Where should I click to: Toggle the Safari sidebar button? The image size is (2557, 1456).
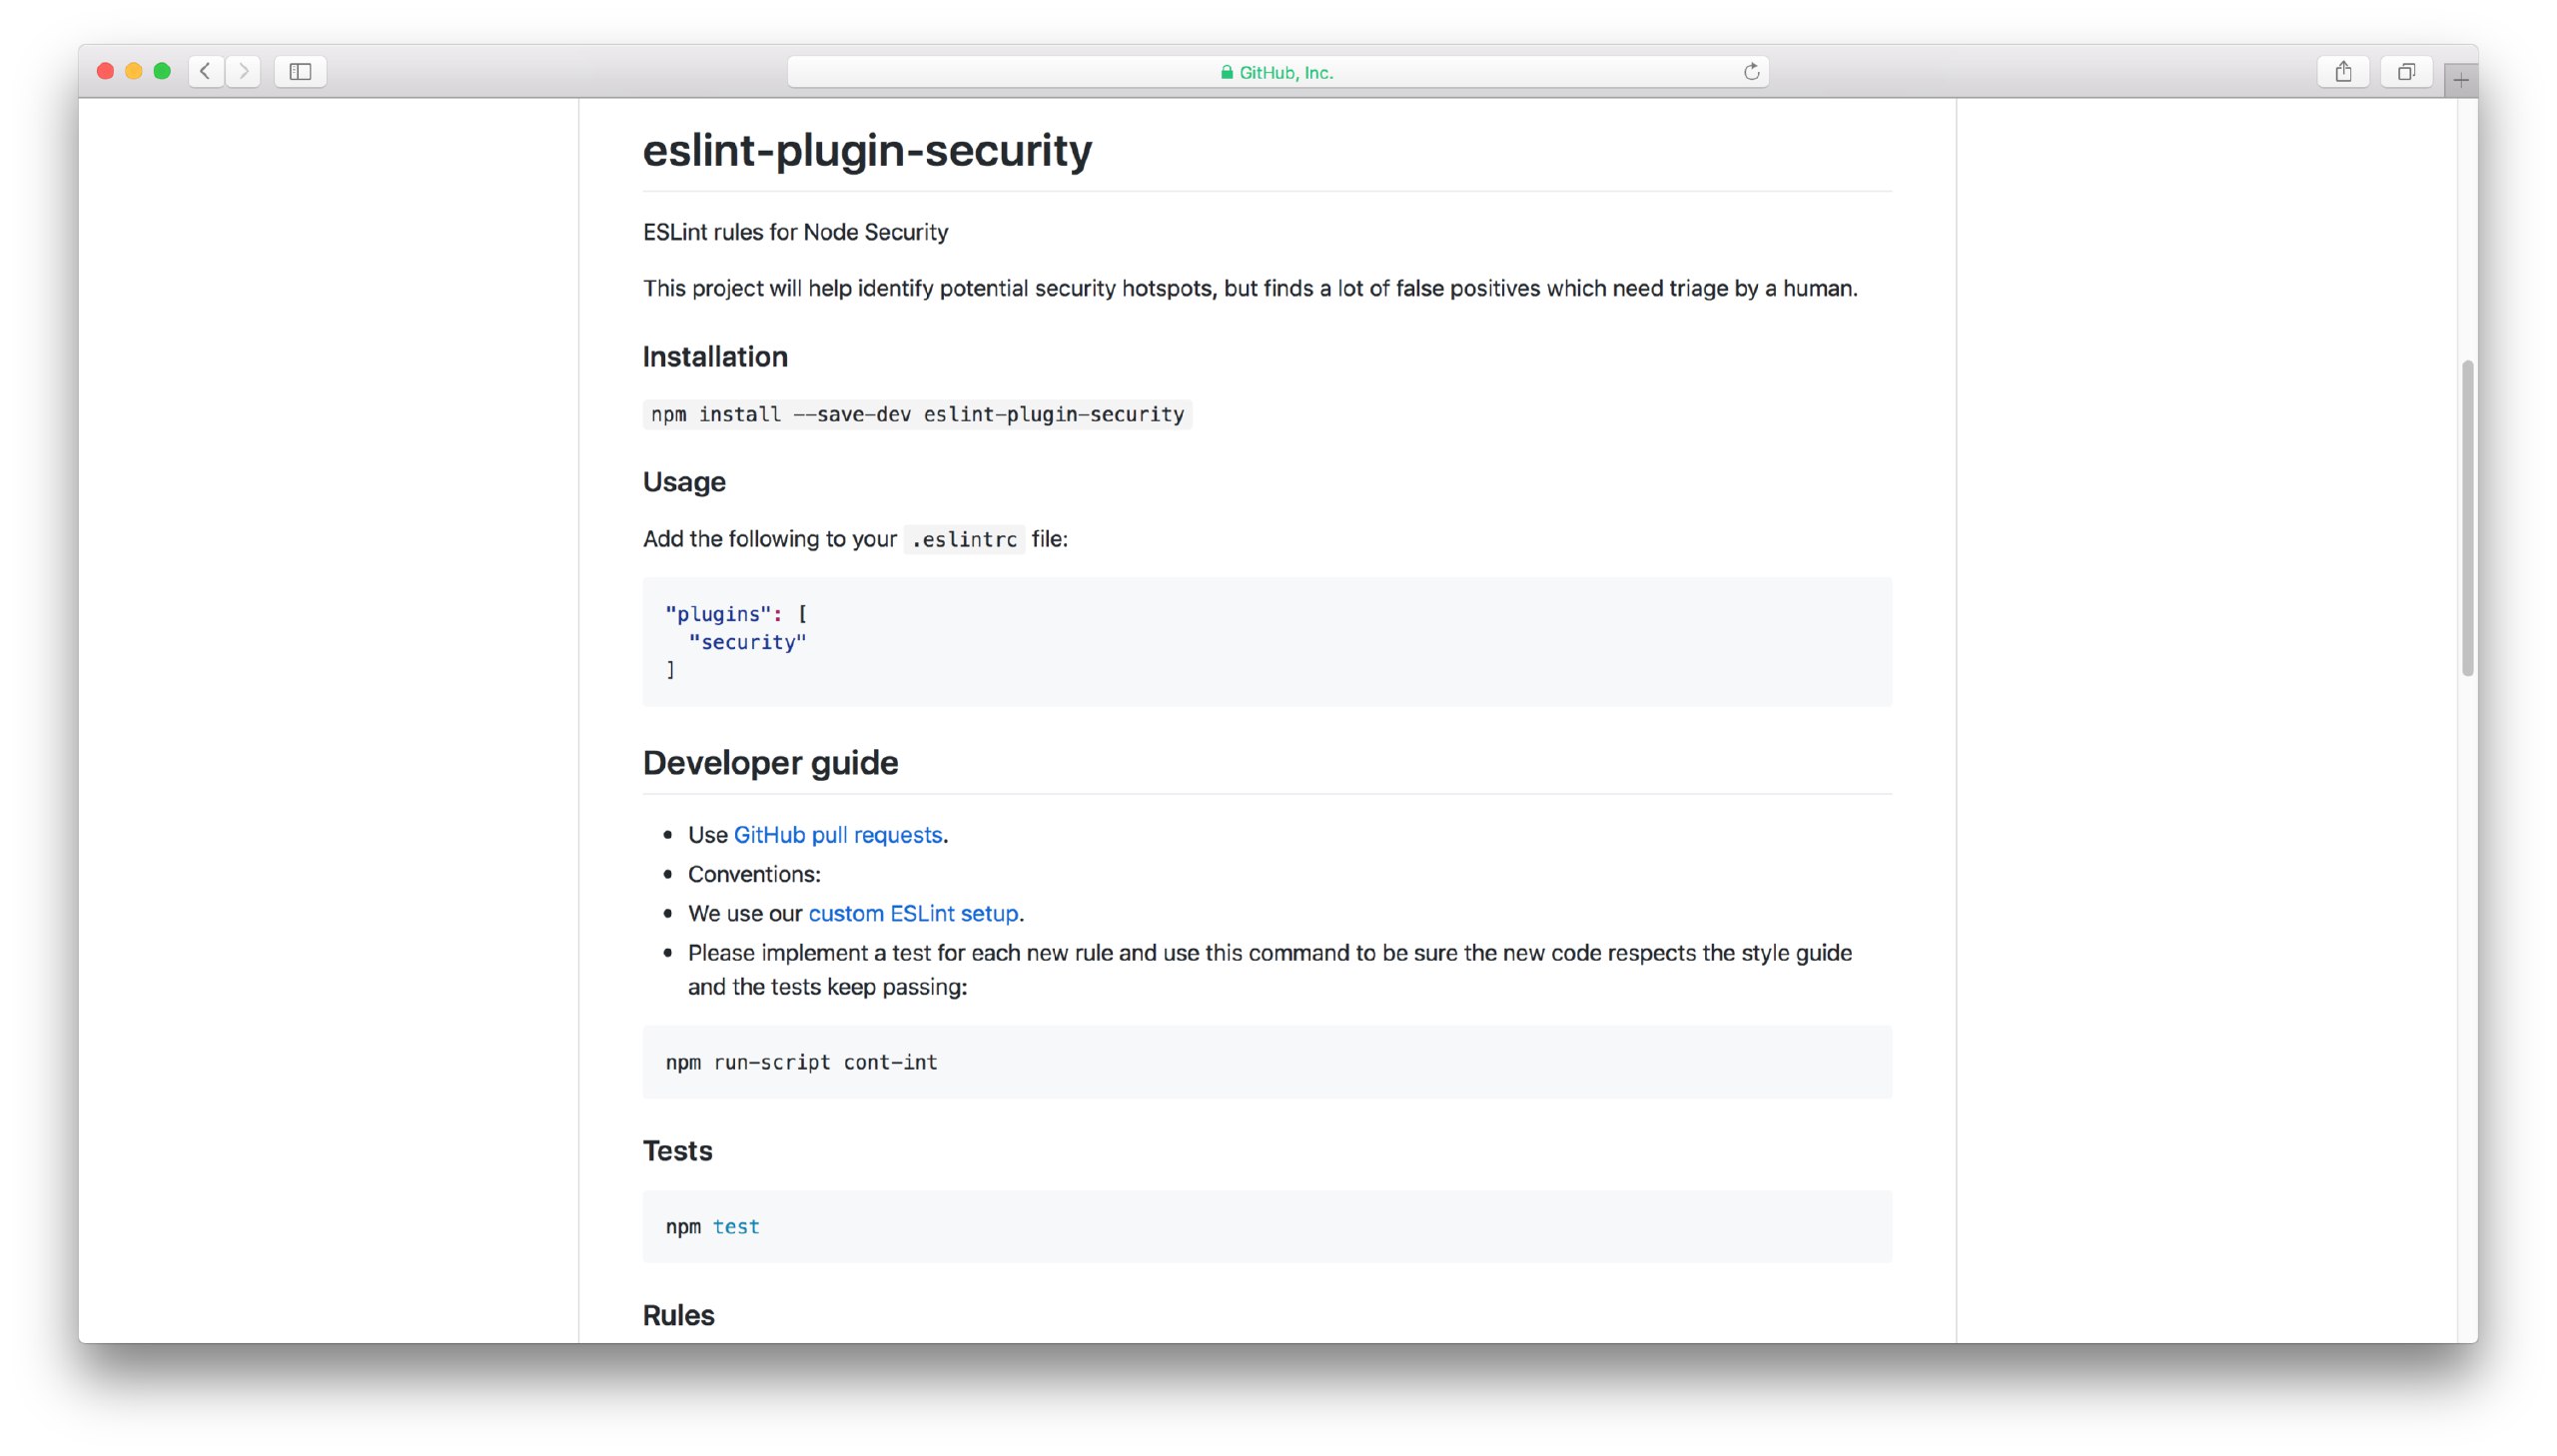(x=300, y=71)
